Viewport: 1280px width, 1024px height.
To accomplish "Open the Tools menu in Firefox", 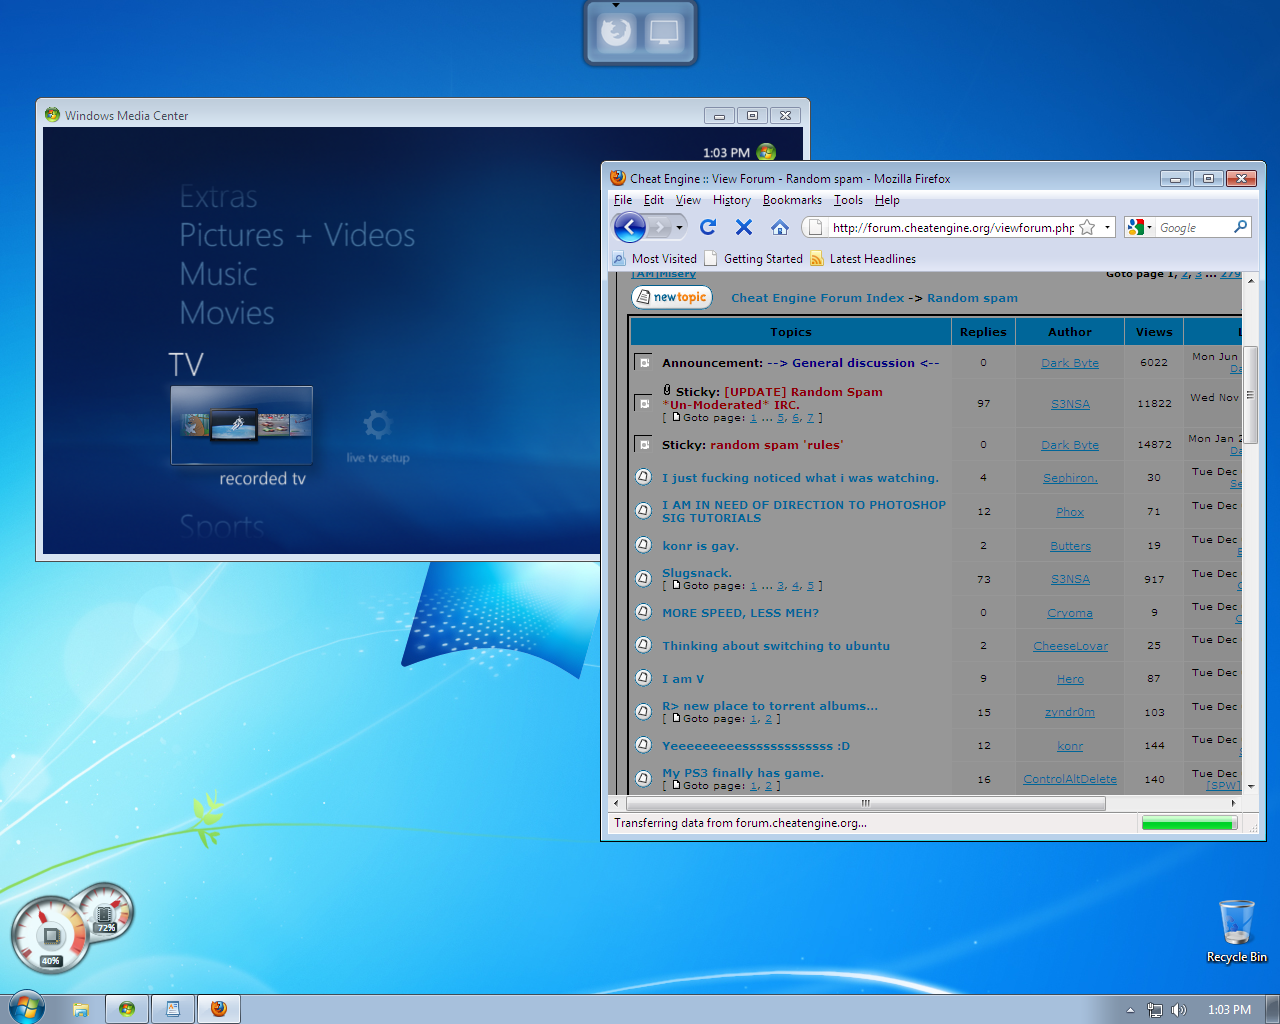I will (848, 200).
